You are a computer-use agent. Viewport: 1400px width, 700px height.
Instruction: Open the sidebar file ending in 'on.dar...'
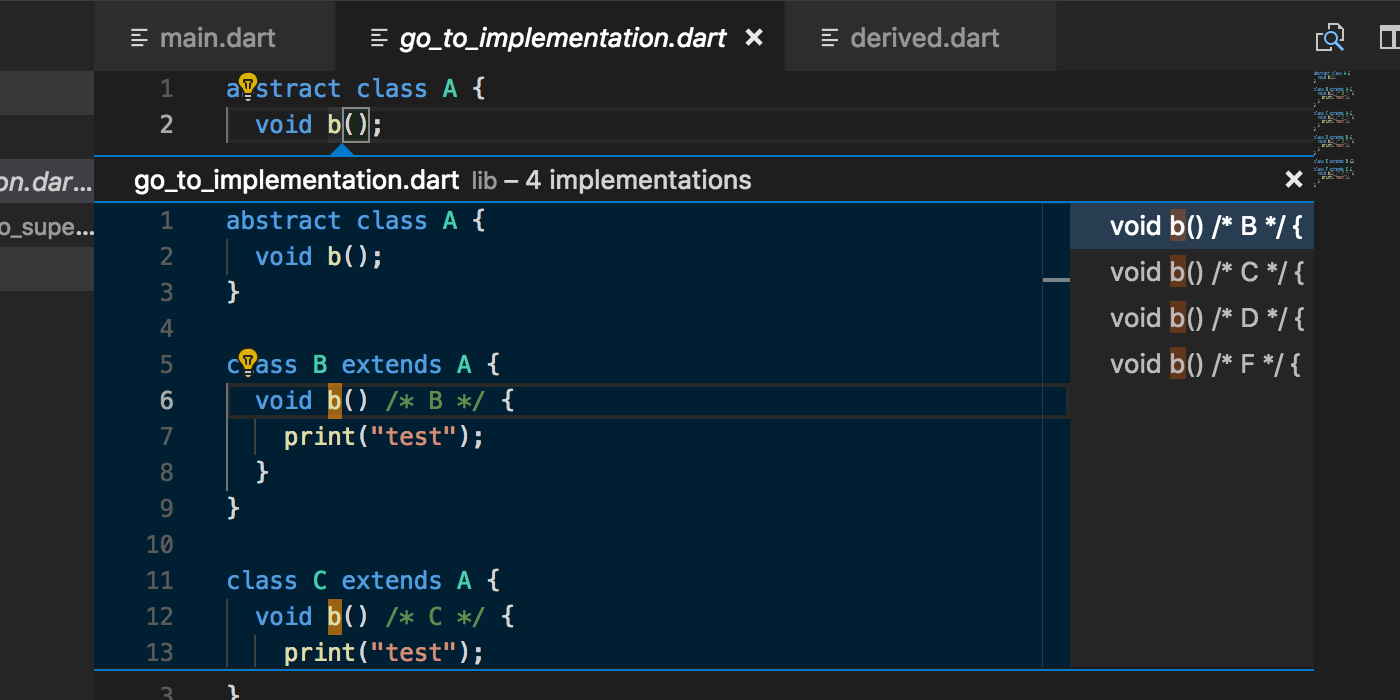point(46,182)
